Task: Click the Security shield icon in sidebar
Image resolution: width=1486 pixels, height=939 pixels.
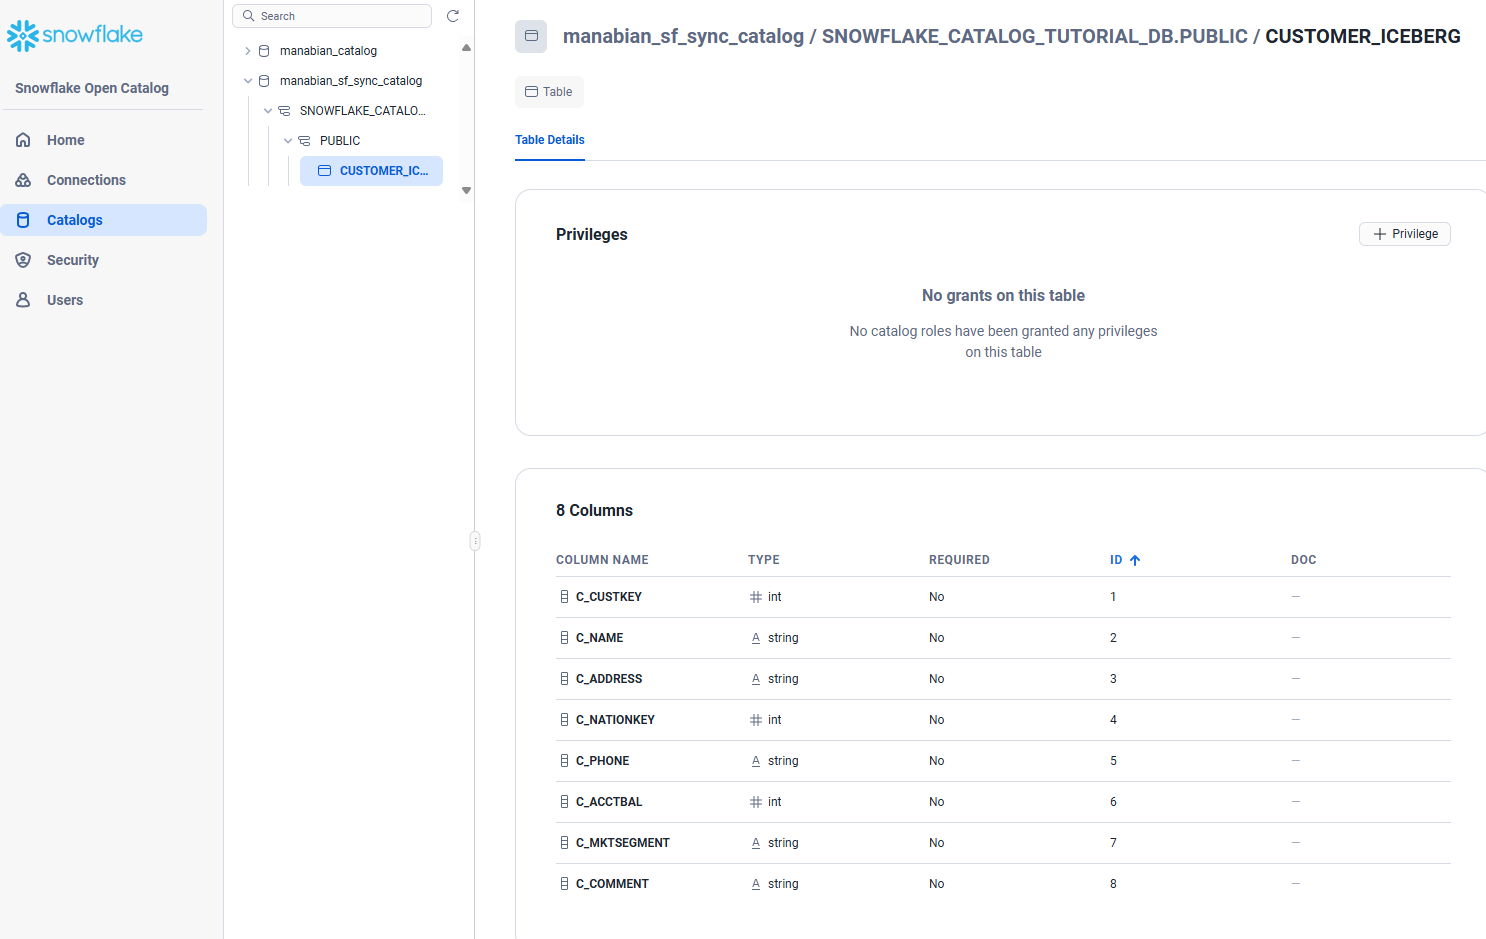Action: tap(23, 260)
